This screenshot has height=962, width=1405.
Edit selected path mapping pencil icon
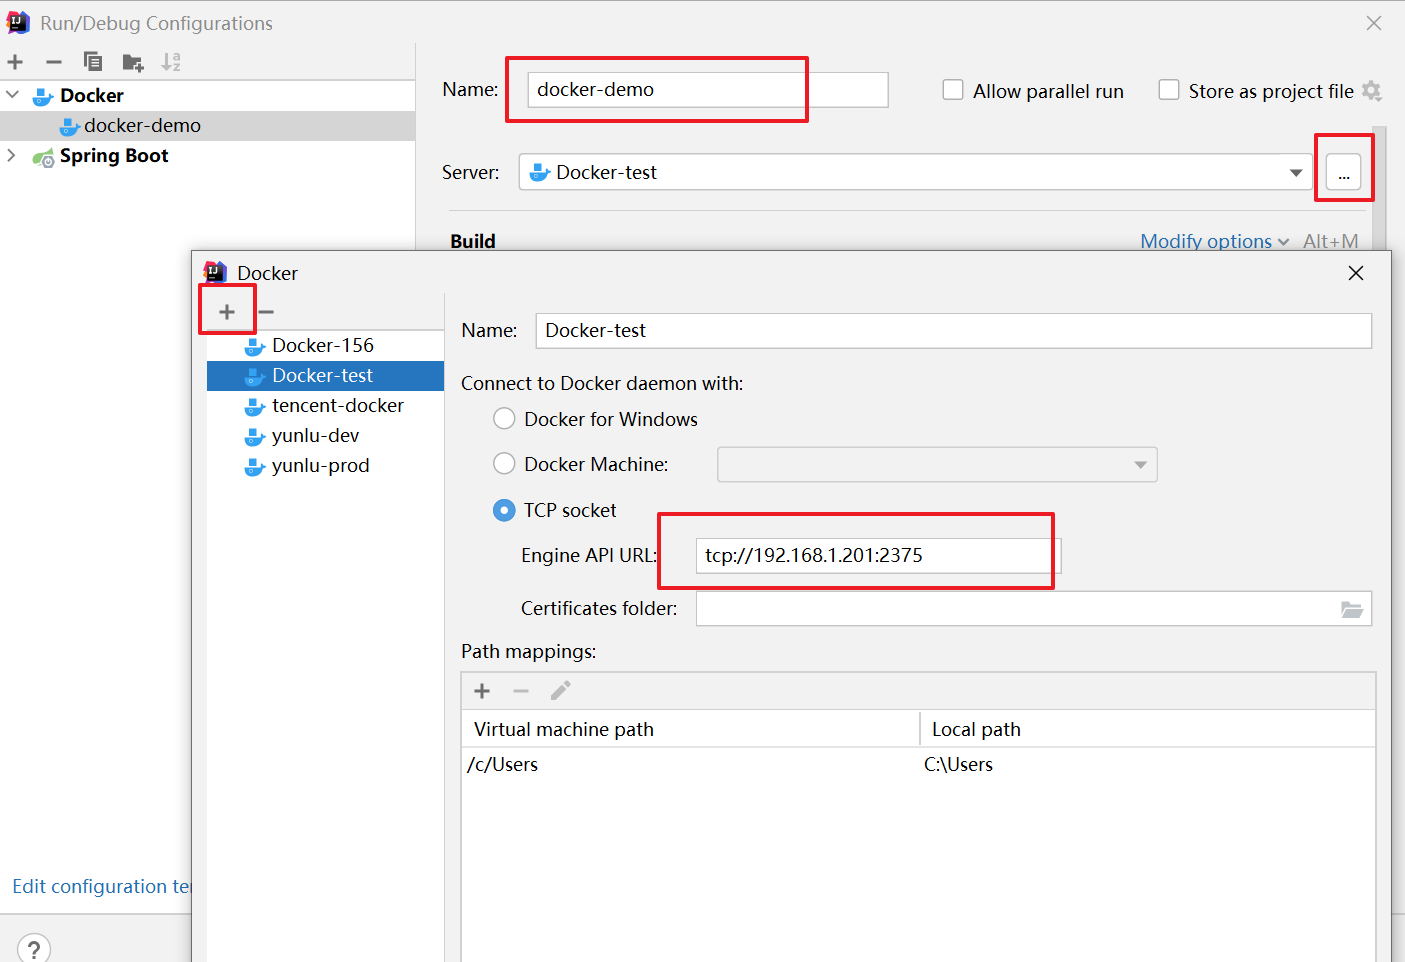tap(560, 691)
